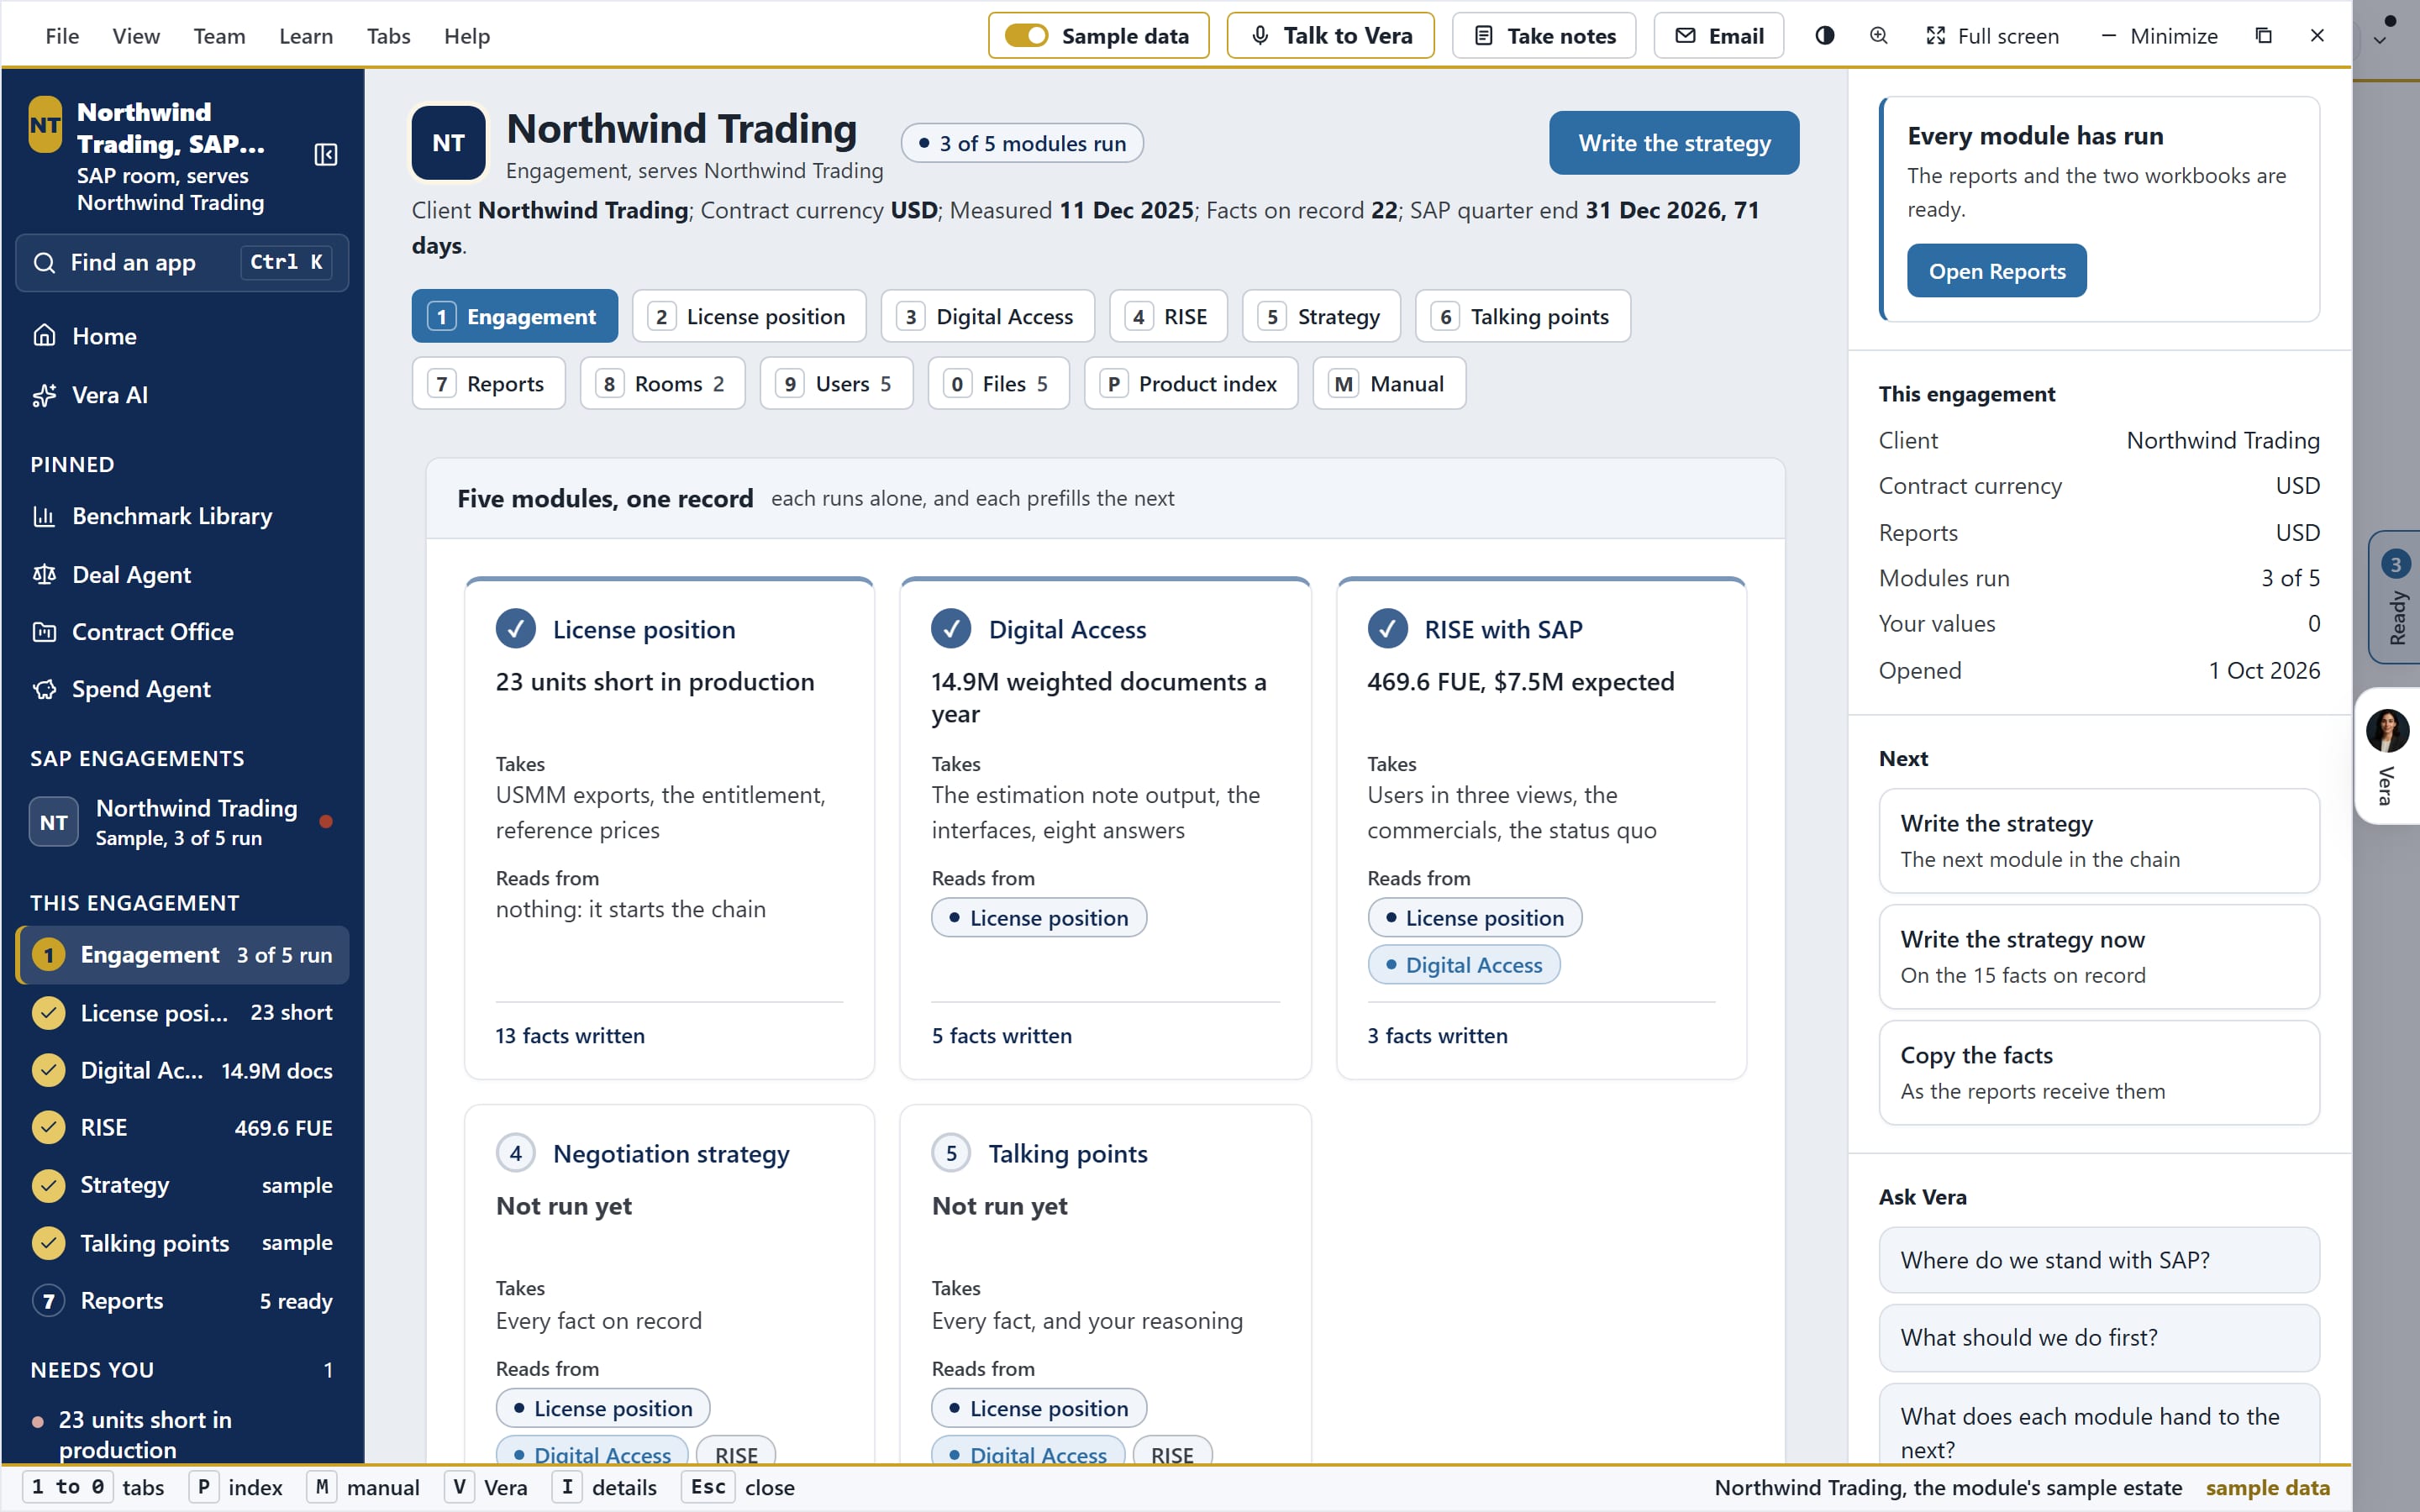Switch to the Talking points tab
Screen dimensions: 2420x1512
1522,316
